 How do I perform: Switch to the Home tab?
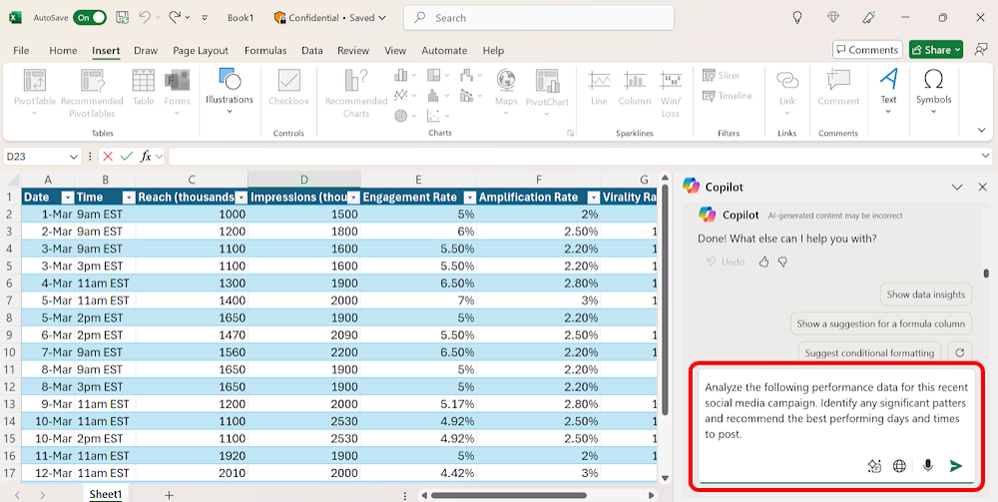point(63,50)
